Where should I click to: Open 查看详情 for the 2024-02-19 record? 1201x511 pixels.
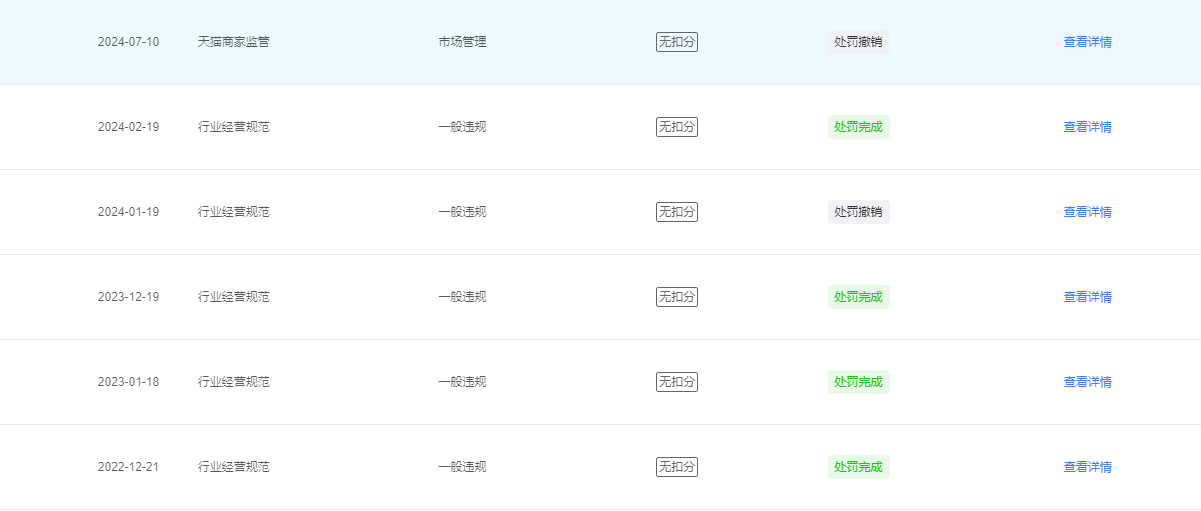click(1087, 127)
